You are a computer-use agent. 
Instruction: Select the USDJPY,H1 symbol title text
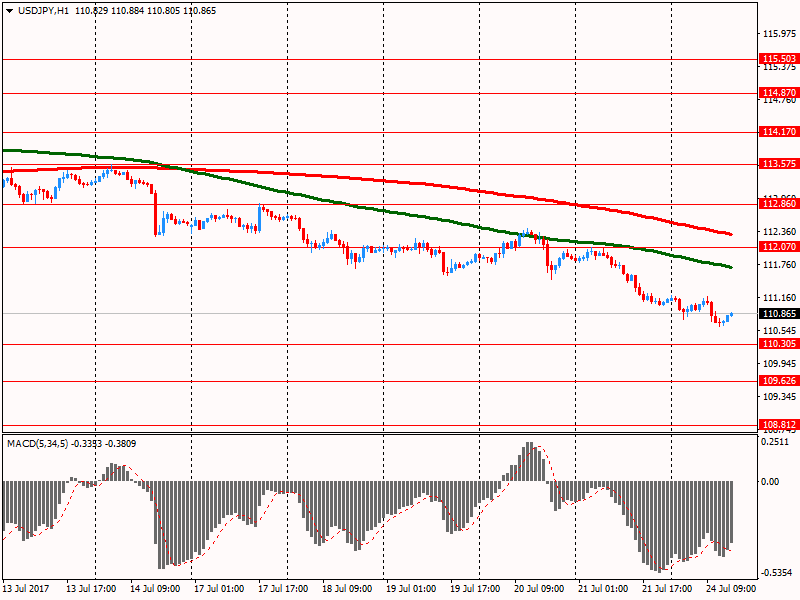point(43,11)
